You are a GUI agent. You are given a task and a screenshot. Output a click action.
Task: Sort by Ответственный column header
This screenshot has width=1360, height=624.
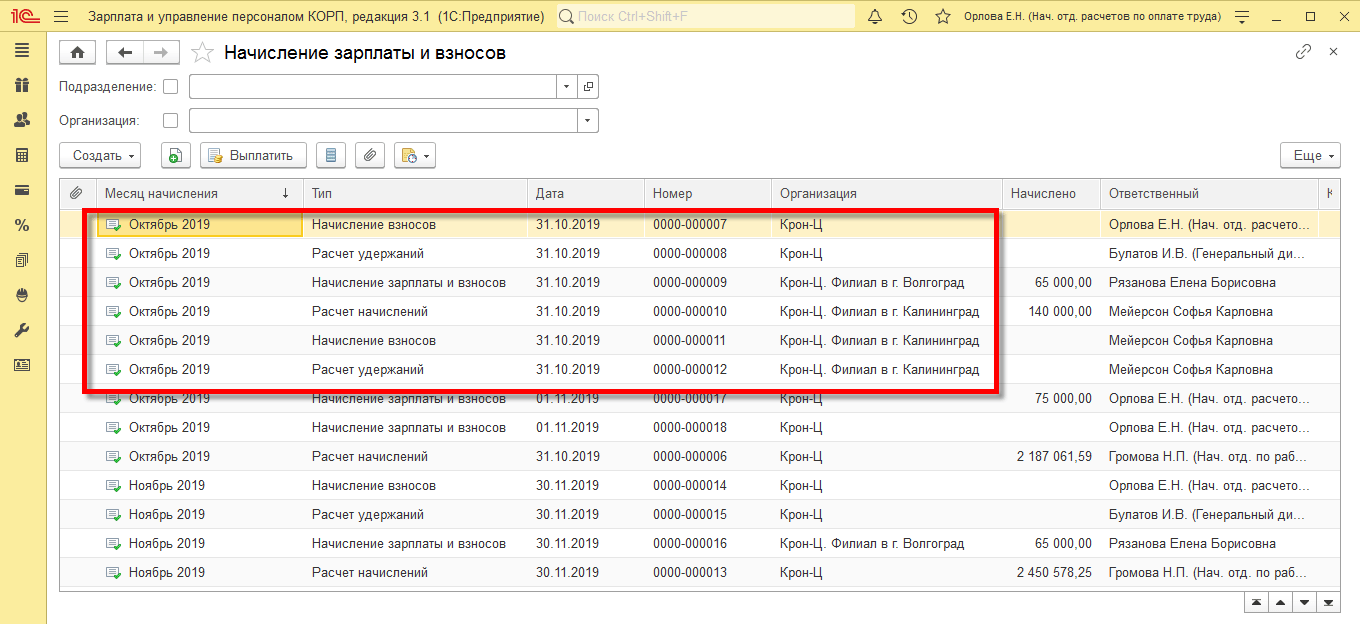pos(1210,194)
